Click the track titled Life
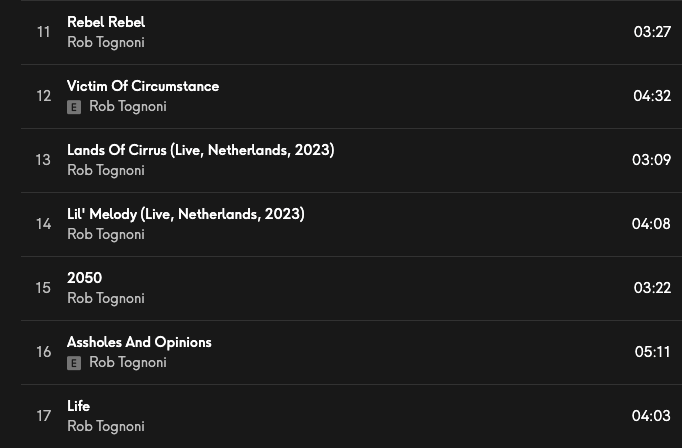This screenshot has height=448, width=682. 78,406
